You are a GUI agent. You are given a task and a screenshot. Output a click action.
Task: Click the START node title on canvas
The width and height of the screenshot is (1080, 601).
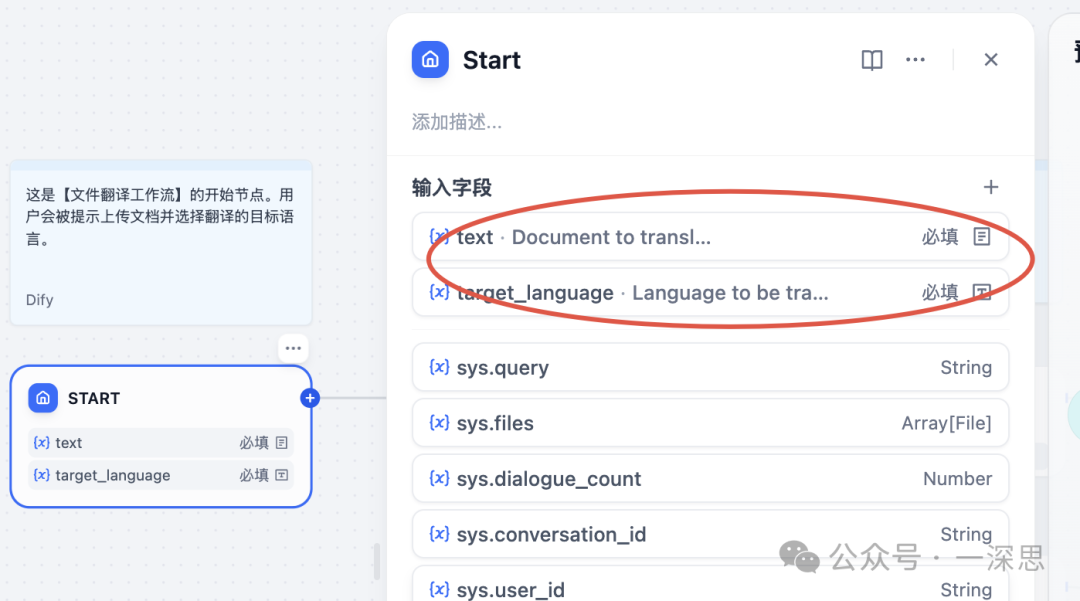[94, 398]
